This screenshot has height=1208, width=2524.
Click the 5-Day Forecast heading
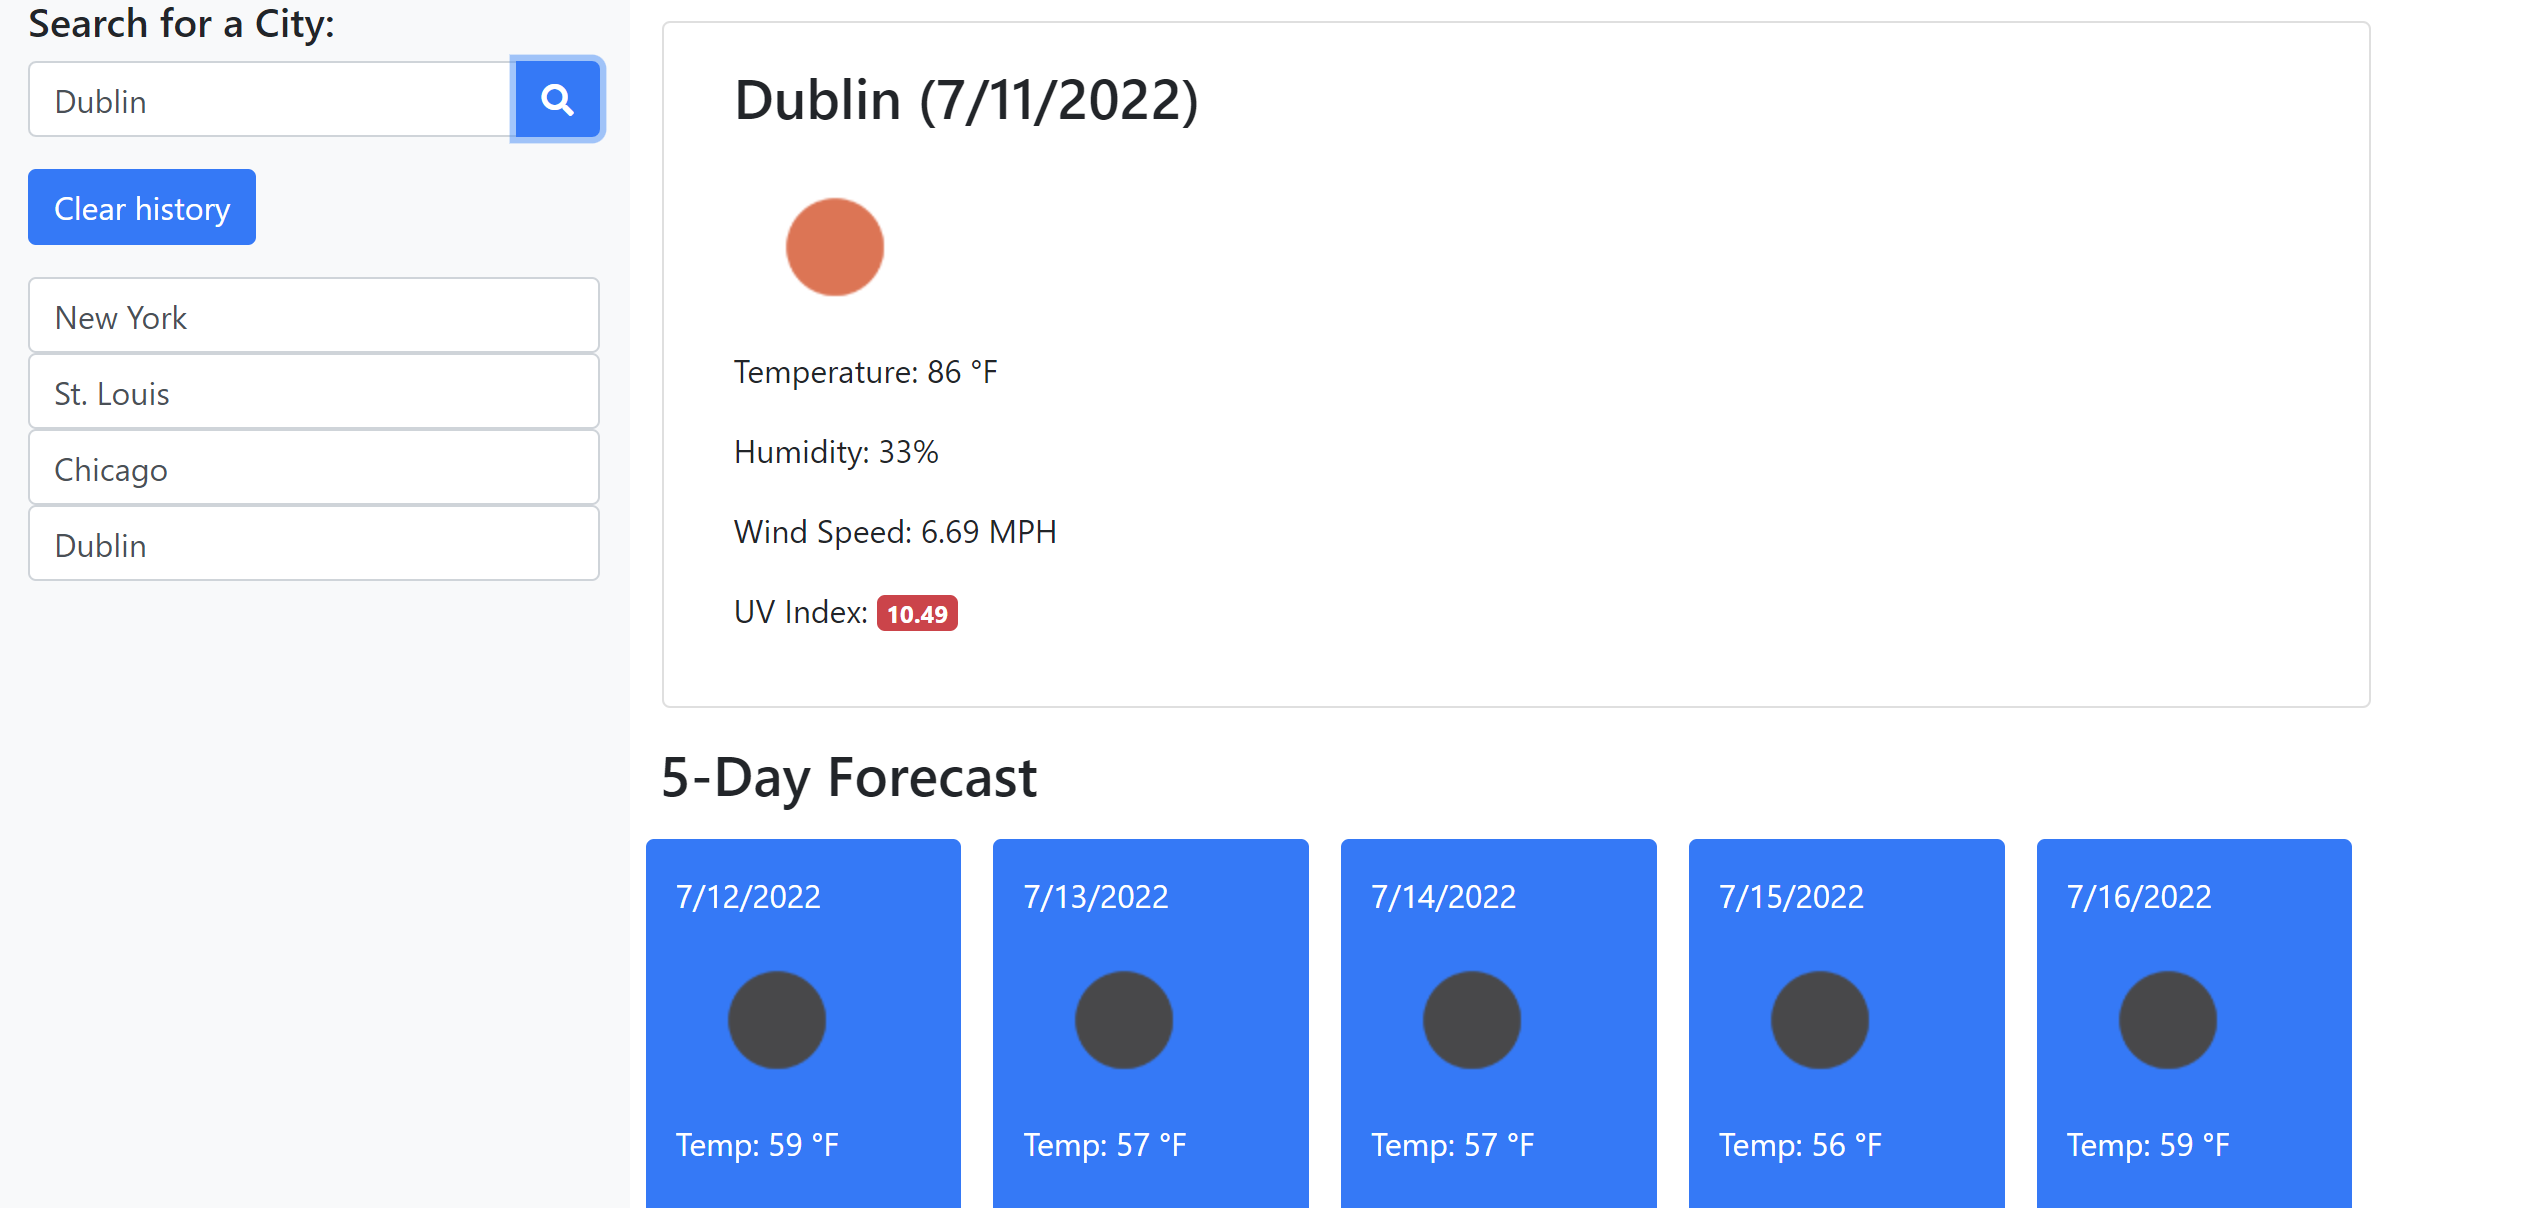click(x=849, y=777)
